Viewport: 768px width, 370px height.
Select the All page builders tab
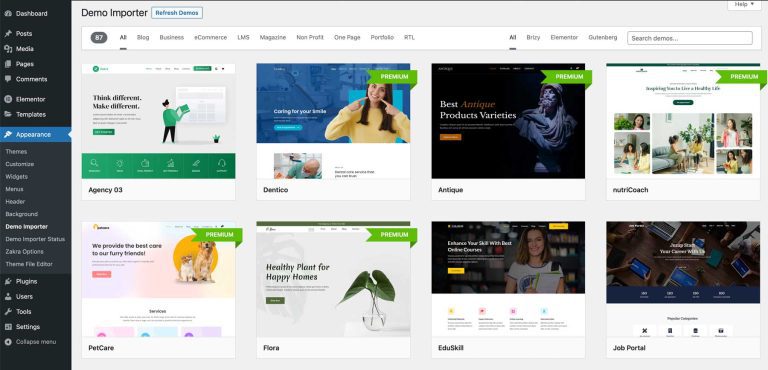coord(513,38)
